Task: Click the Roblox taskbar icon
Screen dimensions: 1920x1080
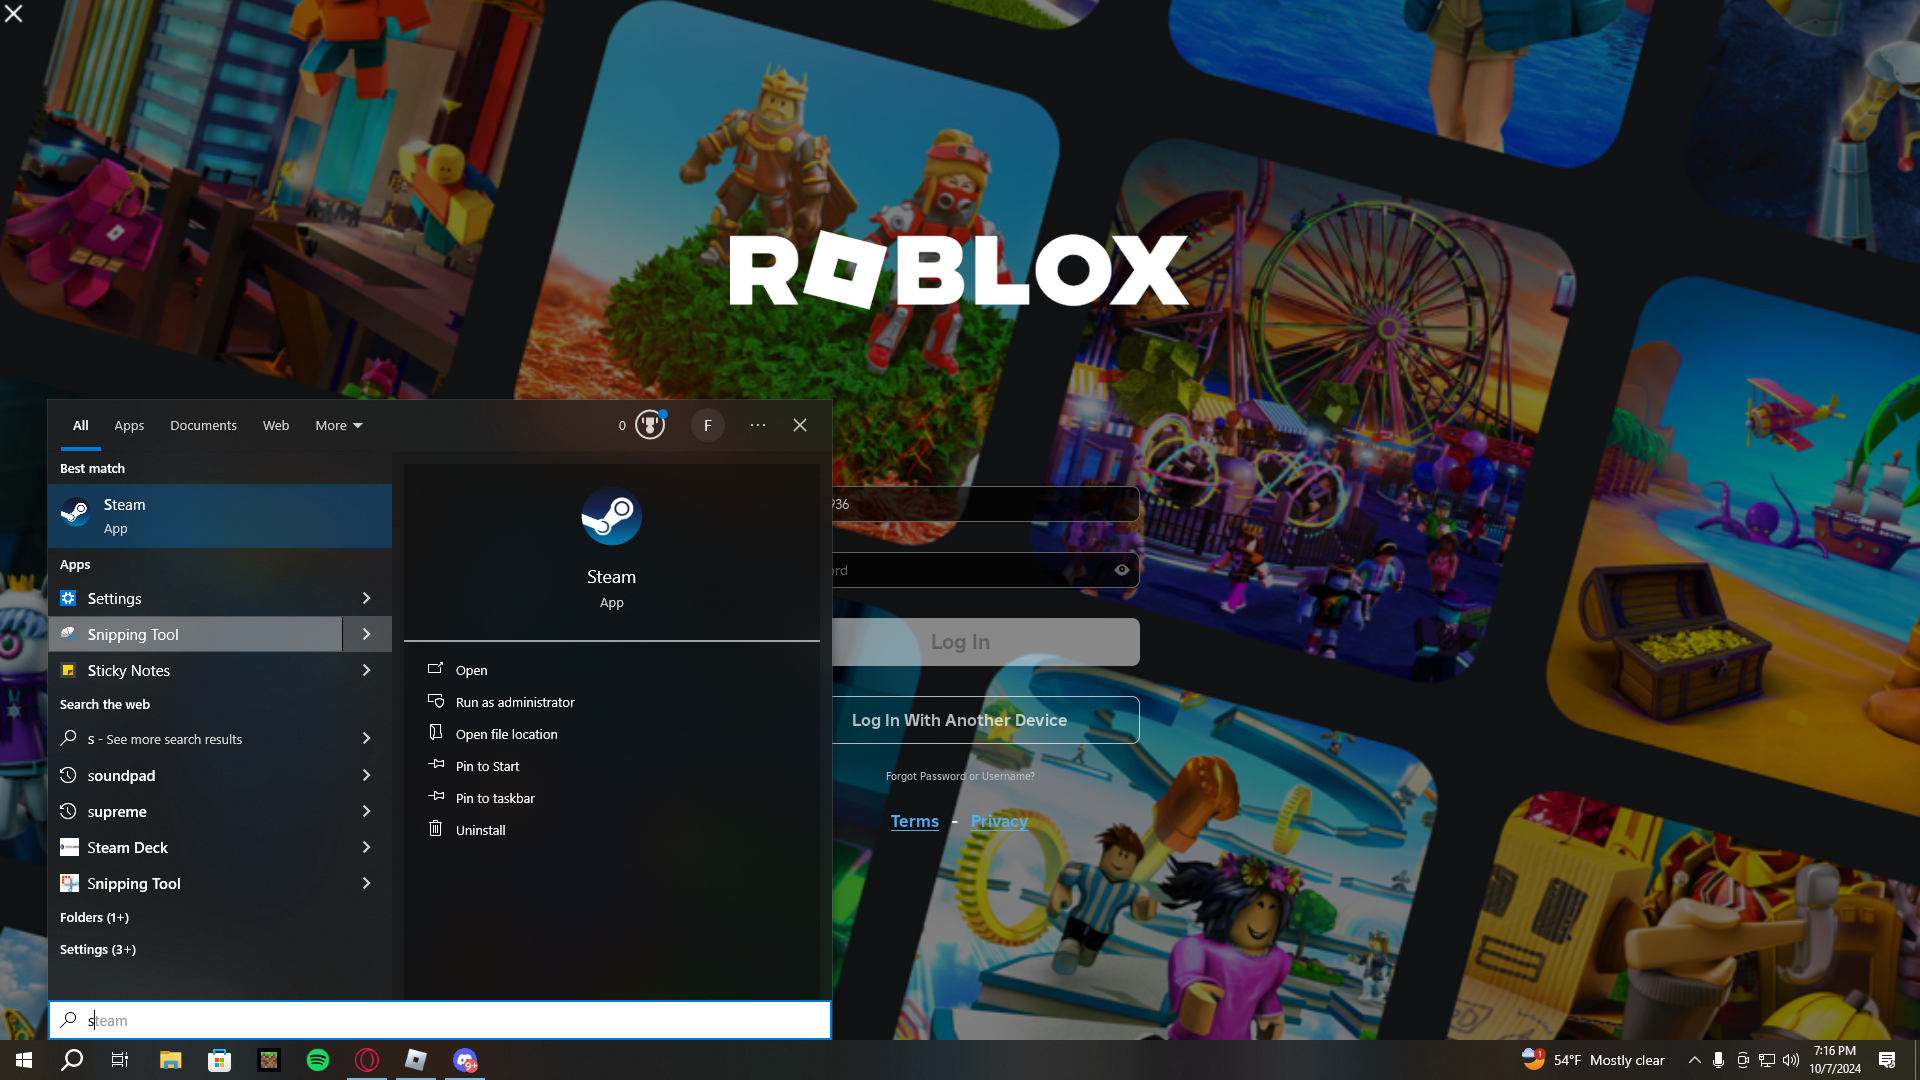Action: (416, 1060)
